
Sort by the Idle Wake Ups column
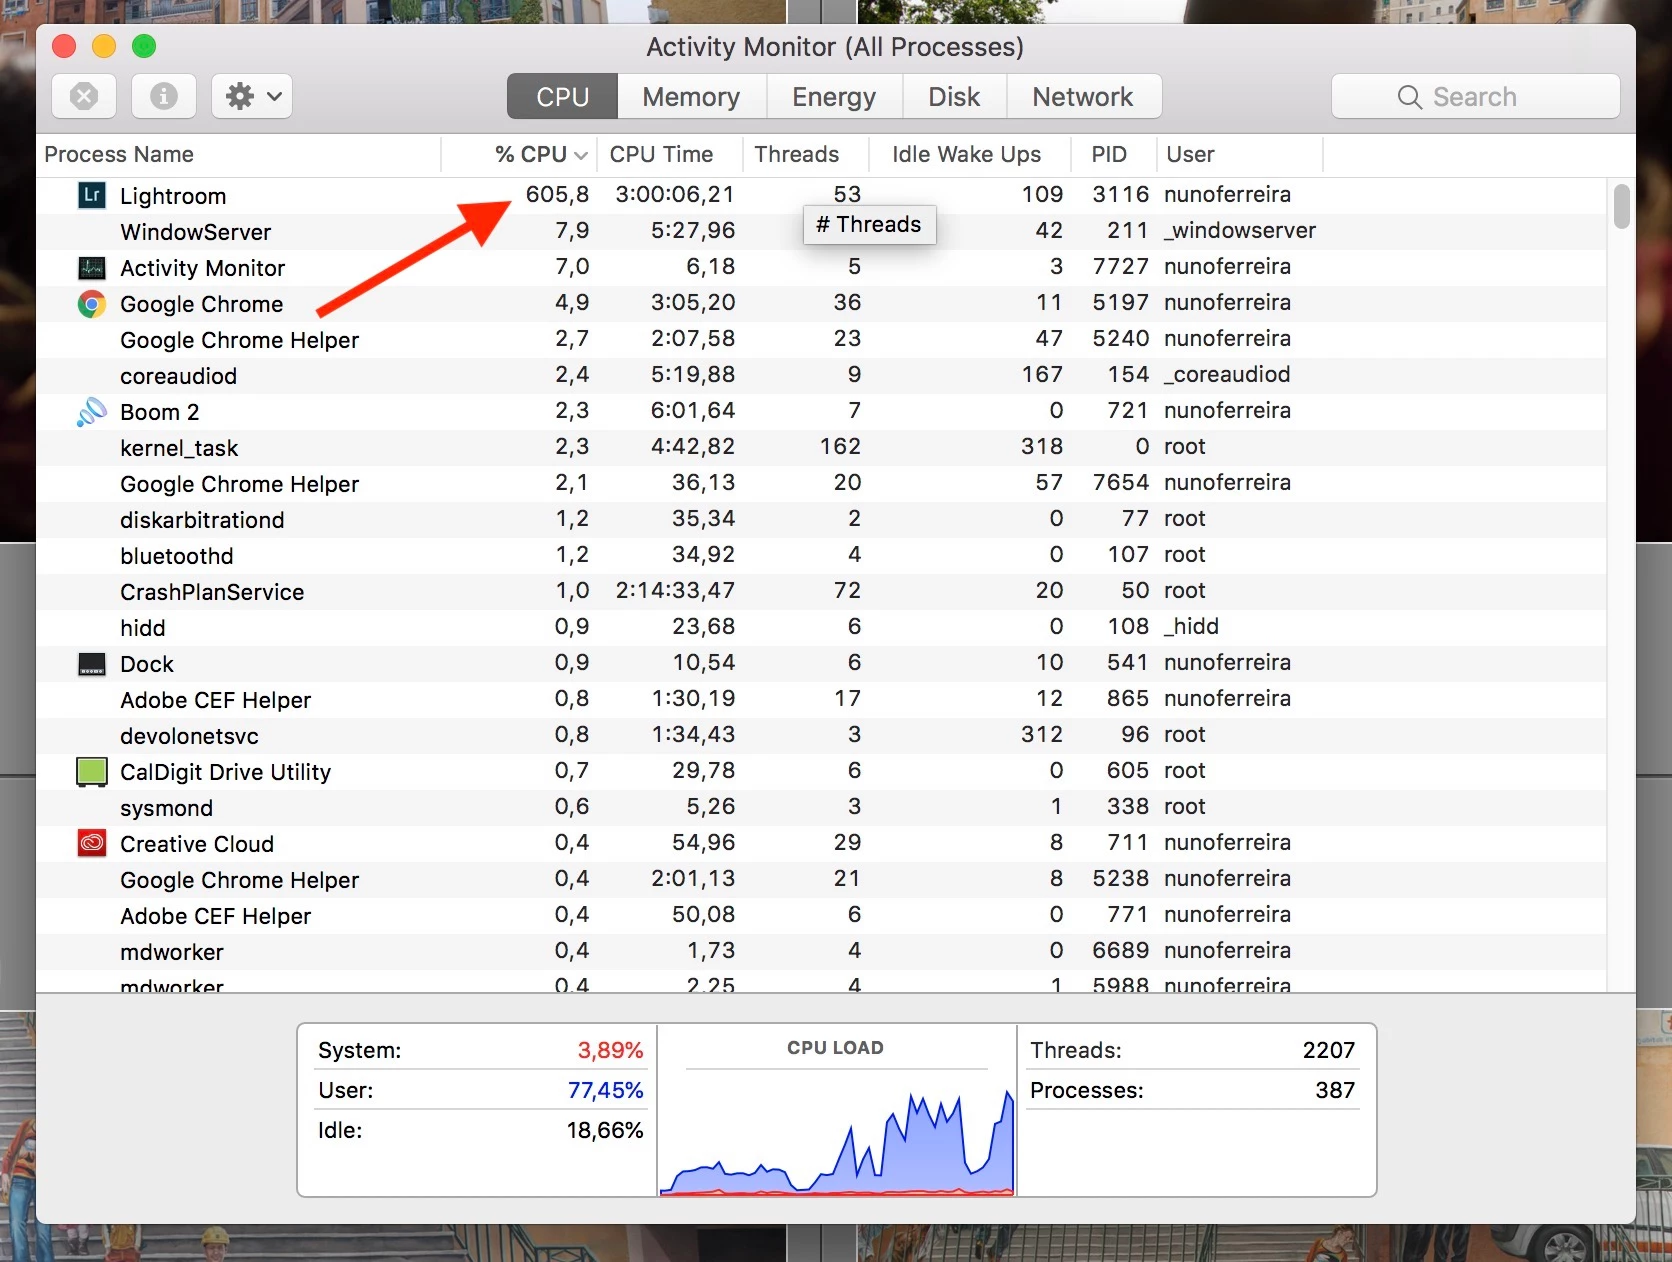click(x=970, y=154)
